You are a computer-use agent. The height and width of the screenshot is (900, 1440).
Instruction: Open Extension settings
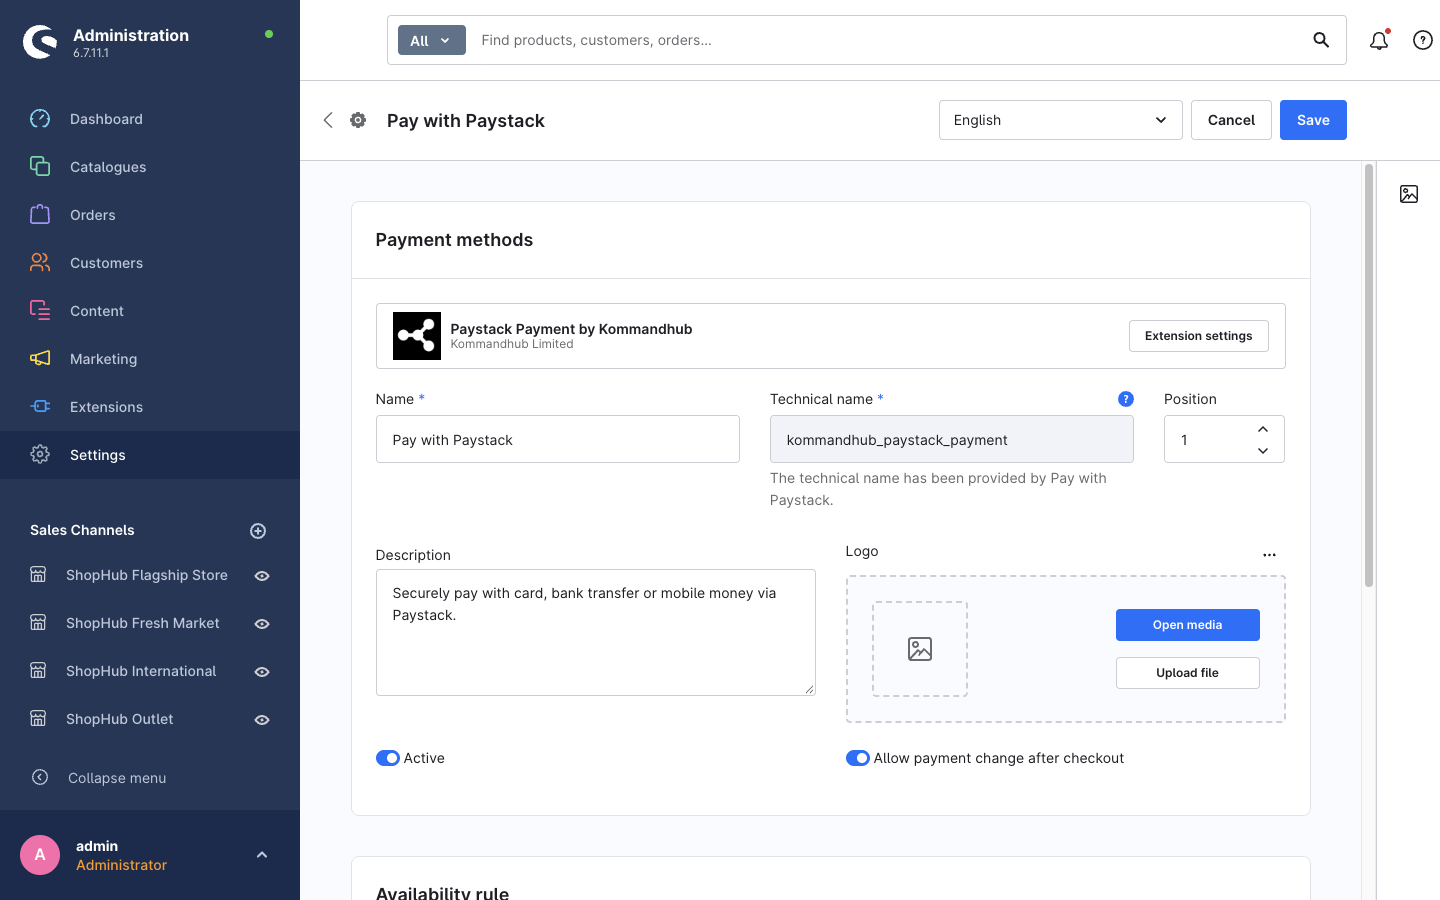tap(1198, 336)
